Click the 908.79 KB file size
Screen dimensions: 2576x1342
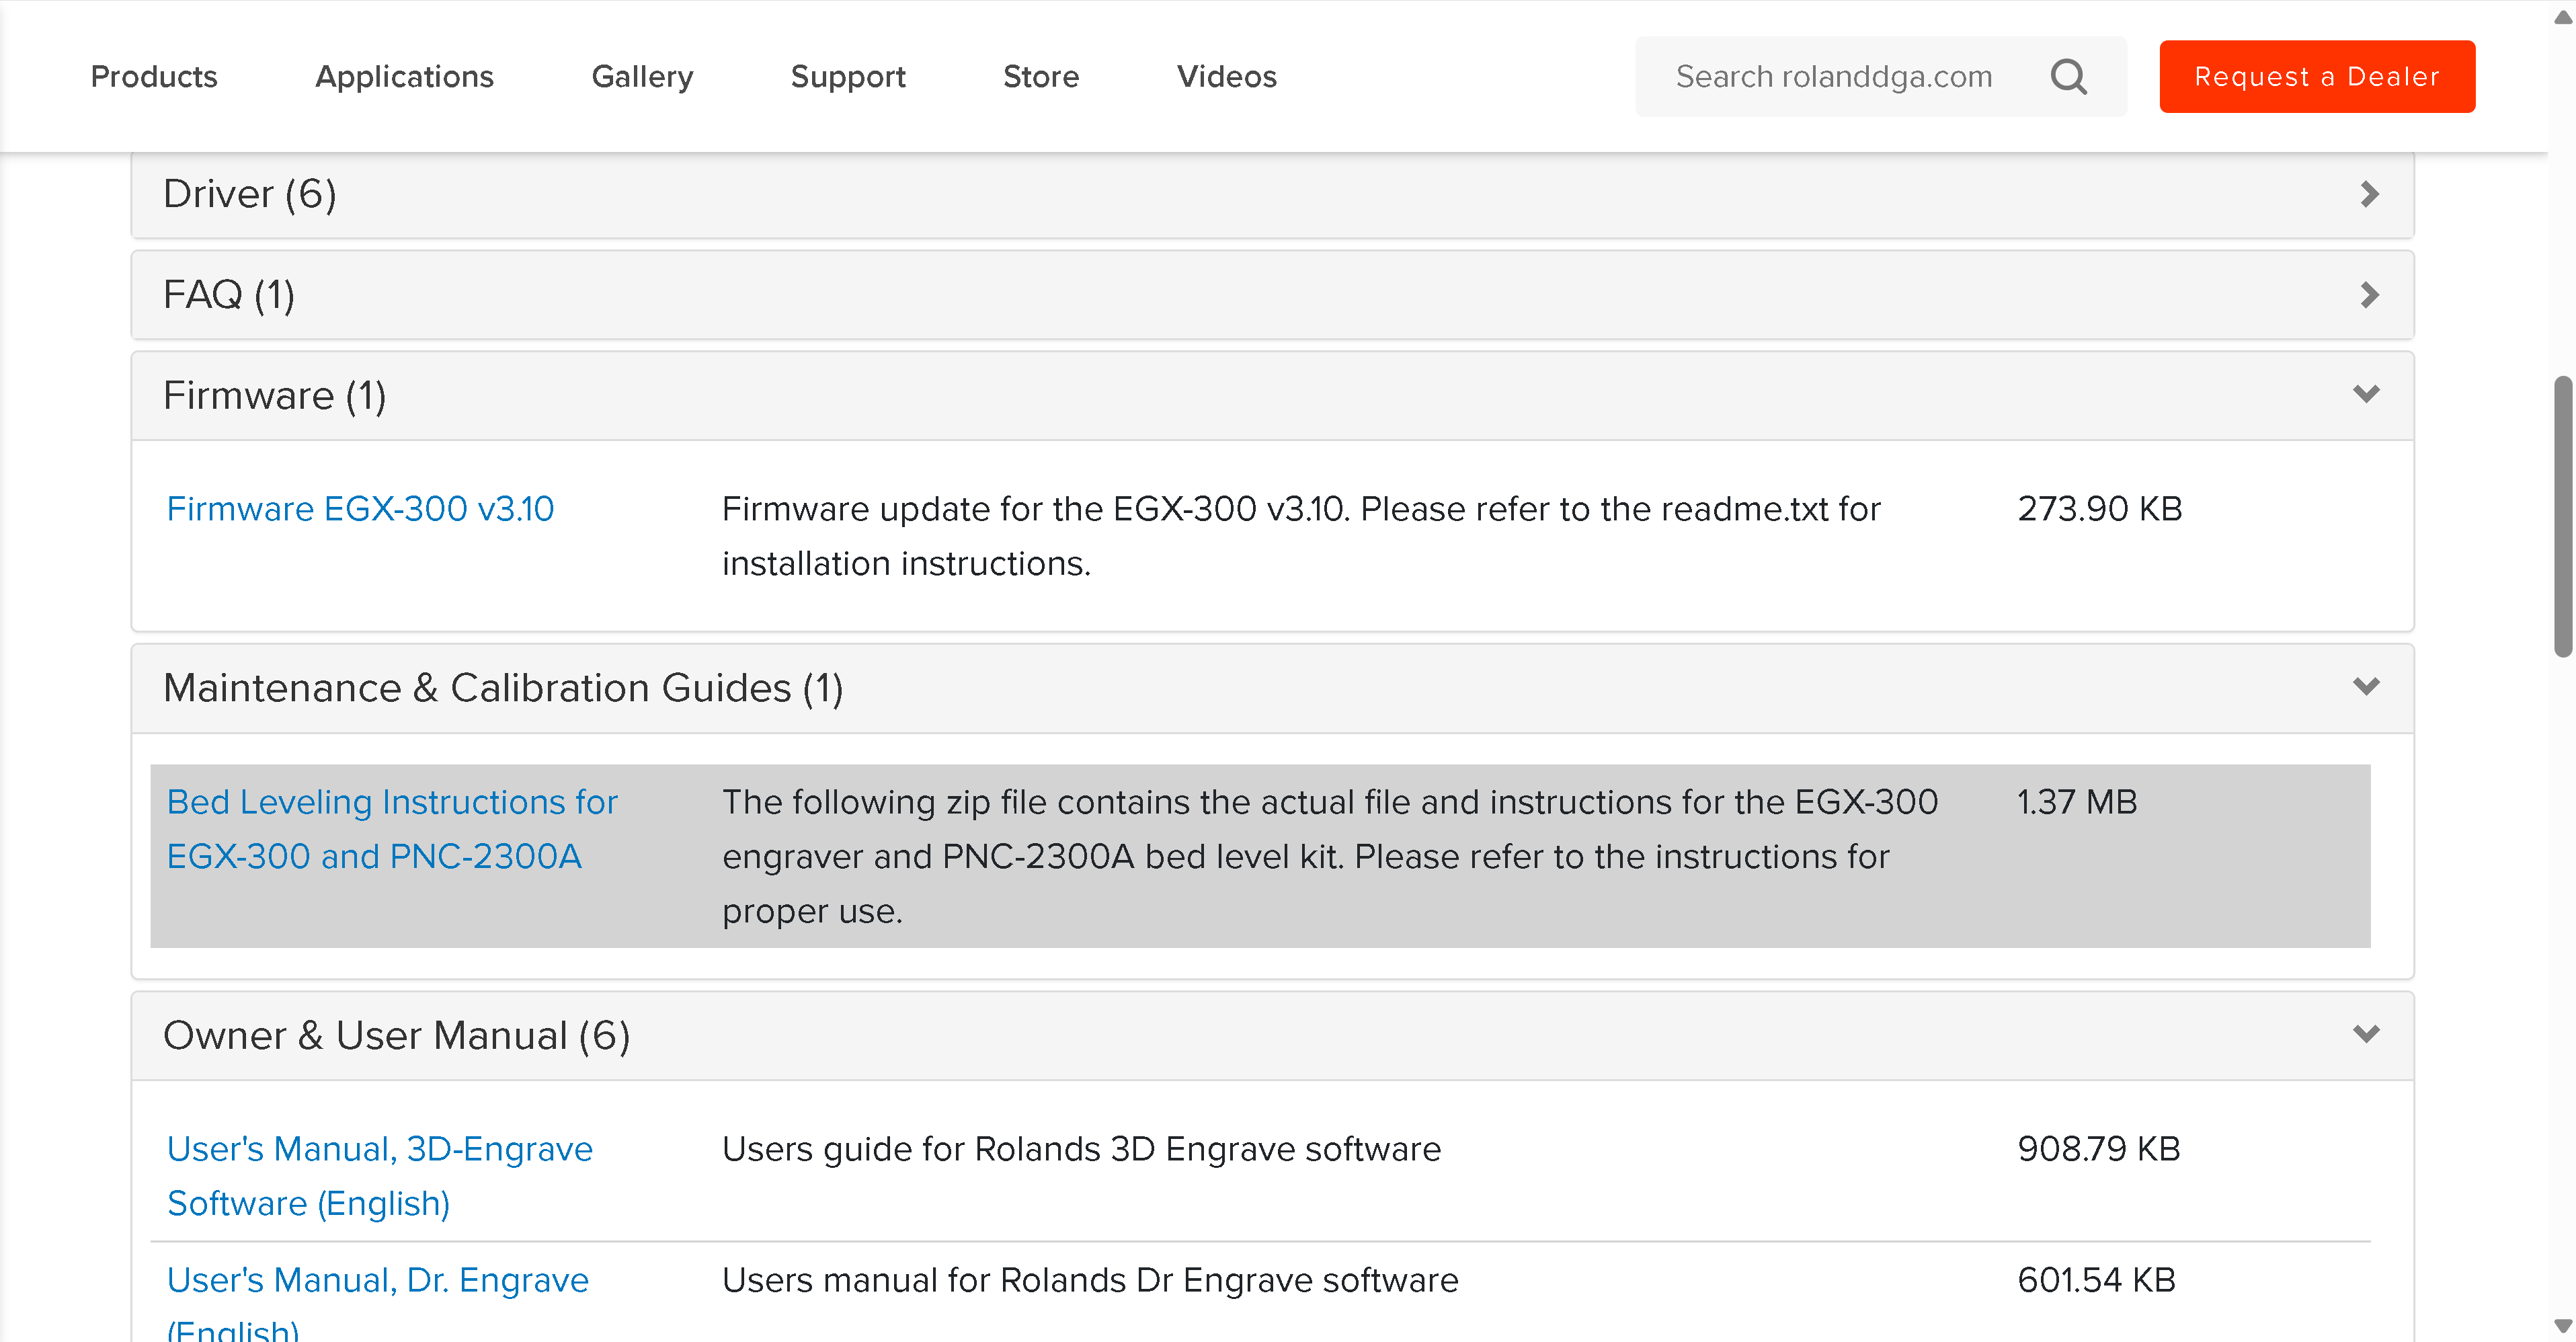pos(2098,1149)
